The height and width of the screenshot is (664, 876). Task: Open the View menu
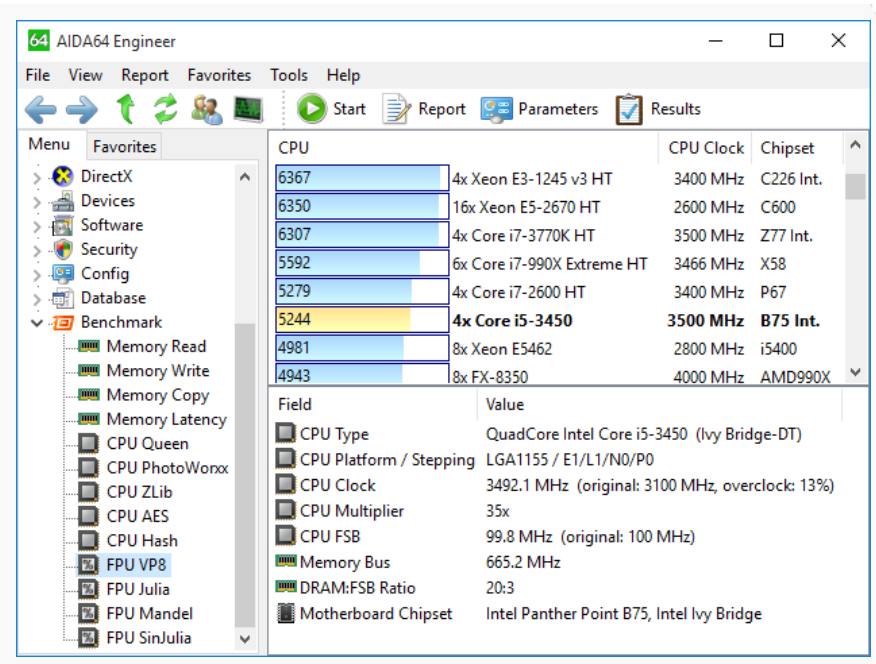click(x=85, y=75)
